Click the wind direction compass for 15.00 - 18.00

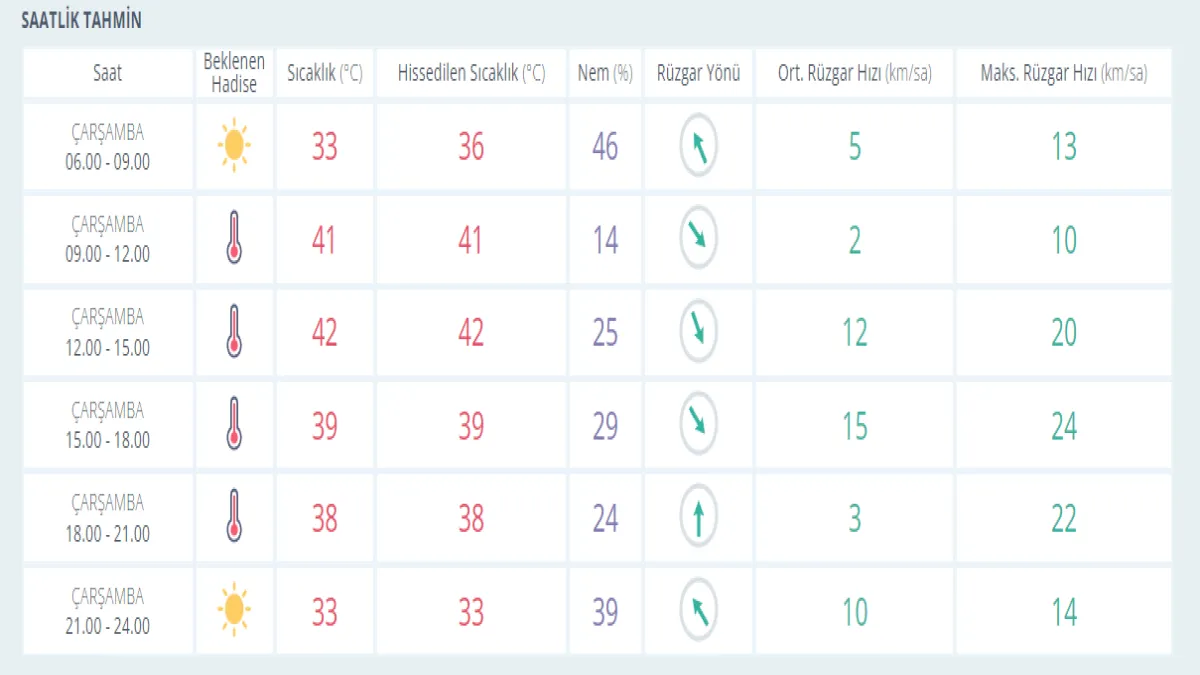point(699,425)
